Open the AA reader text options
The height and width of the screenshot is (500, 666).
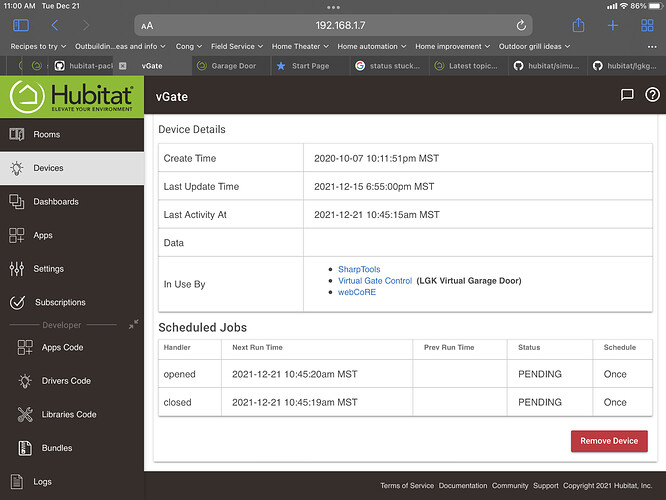[147, 26]
